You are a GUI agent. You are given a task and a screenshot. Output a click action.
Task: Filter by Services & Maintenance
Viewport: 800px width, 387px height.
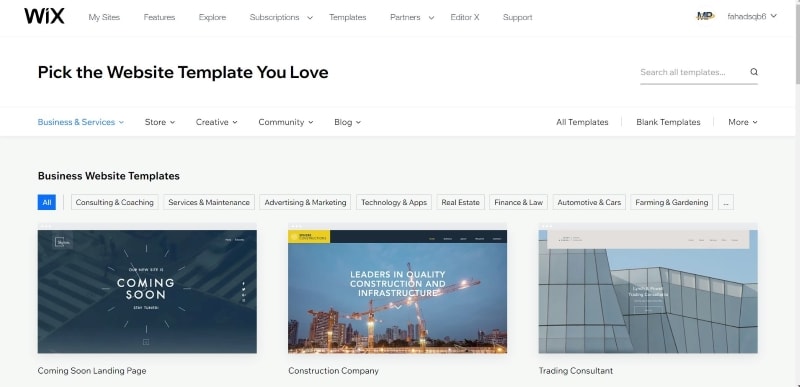click(209, 202)
